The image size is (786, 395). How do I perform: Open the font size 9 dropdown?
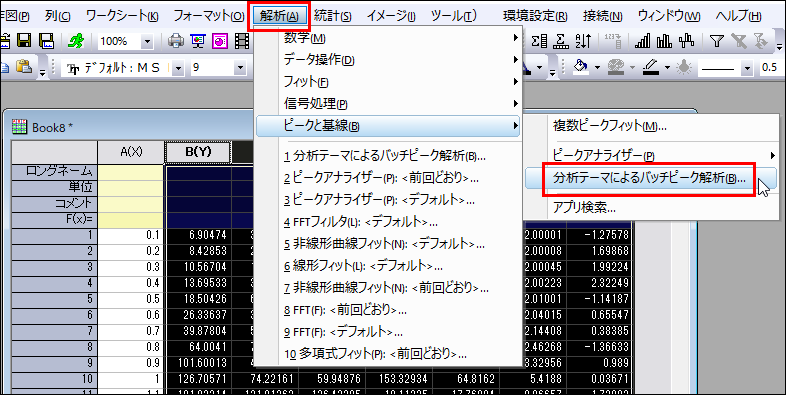click(241, 67)
